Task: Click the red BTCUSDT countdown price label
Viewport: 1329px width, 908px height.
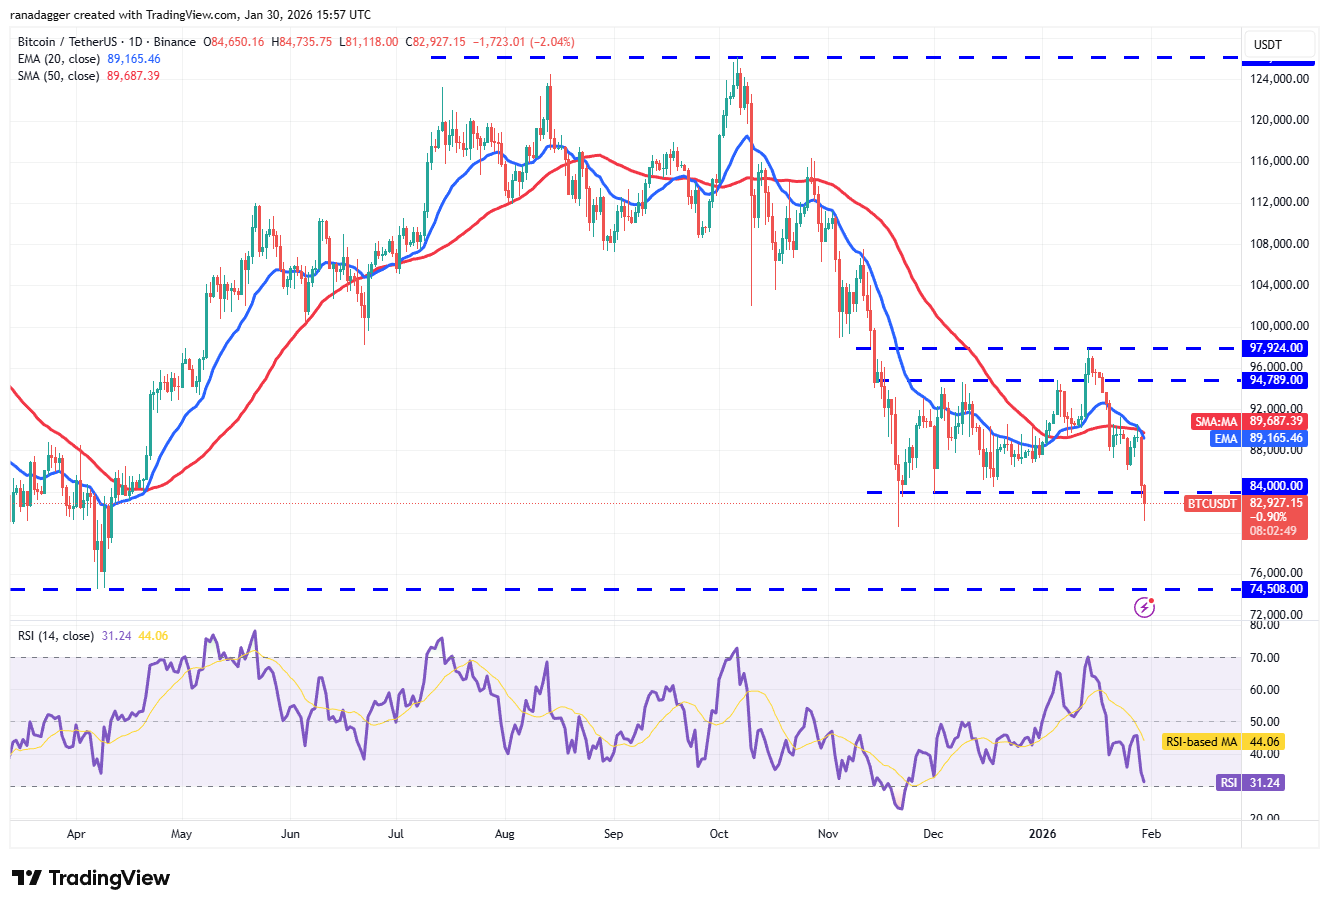Action: [1213, 503]
